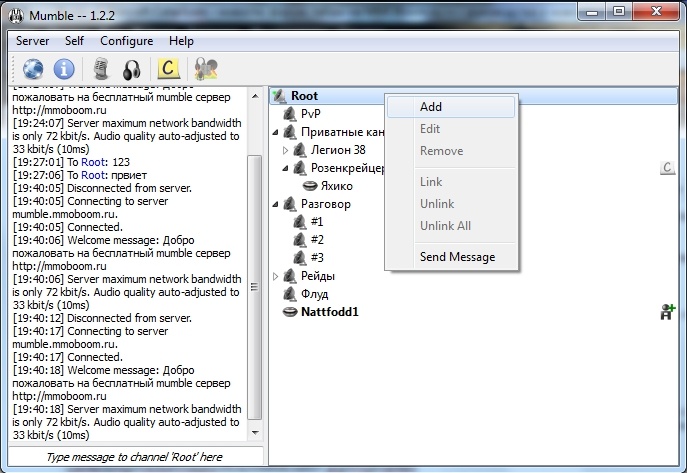This screenshot has width=687, height=473.
Task: Open the server Information icon
Action: tap(64, 69)
